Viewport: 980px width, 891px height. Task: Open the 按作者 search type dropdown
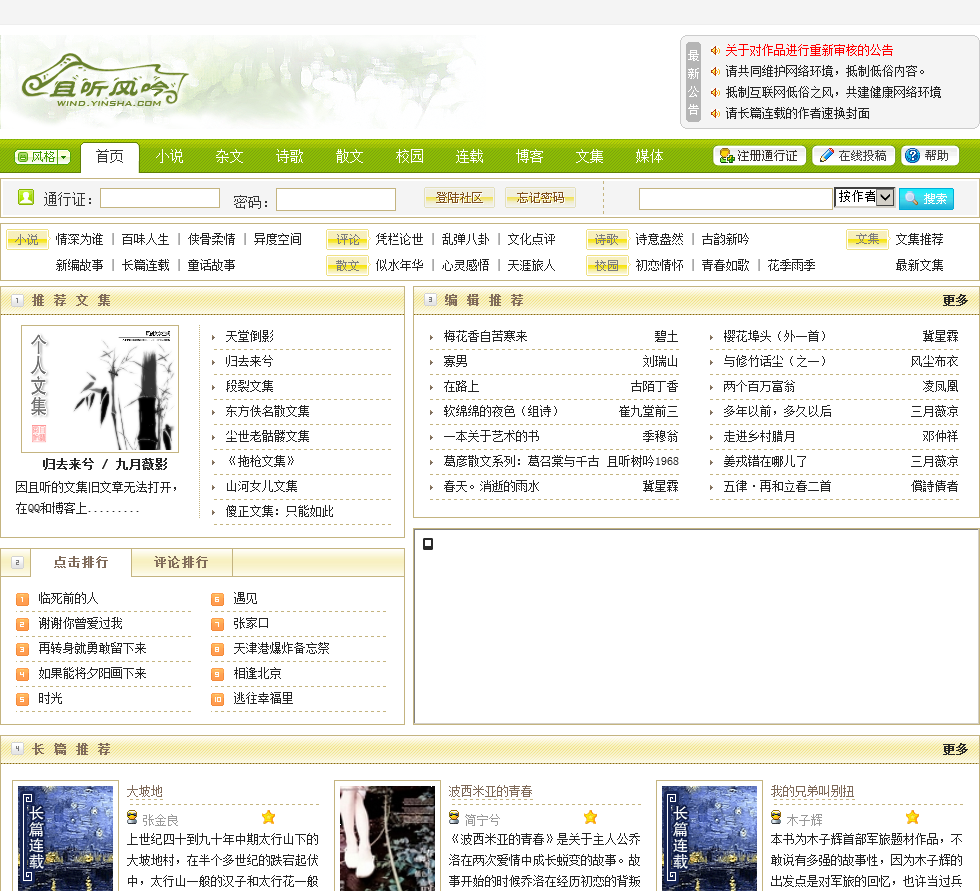(864, 197)
